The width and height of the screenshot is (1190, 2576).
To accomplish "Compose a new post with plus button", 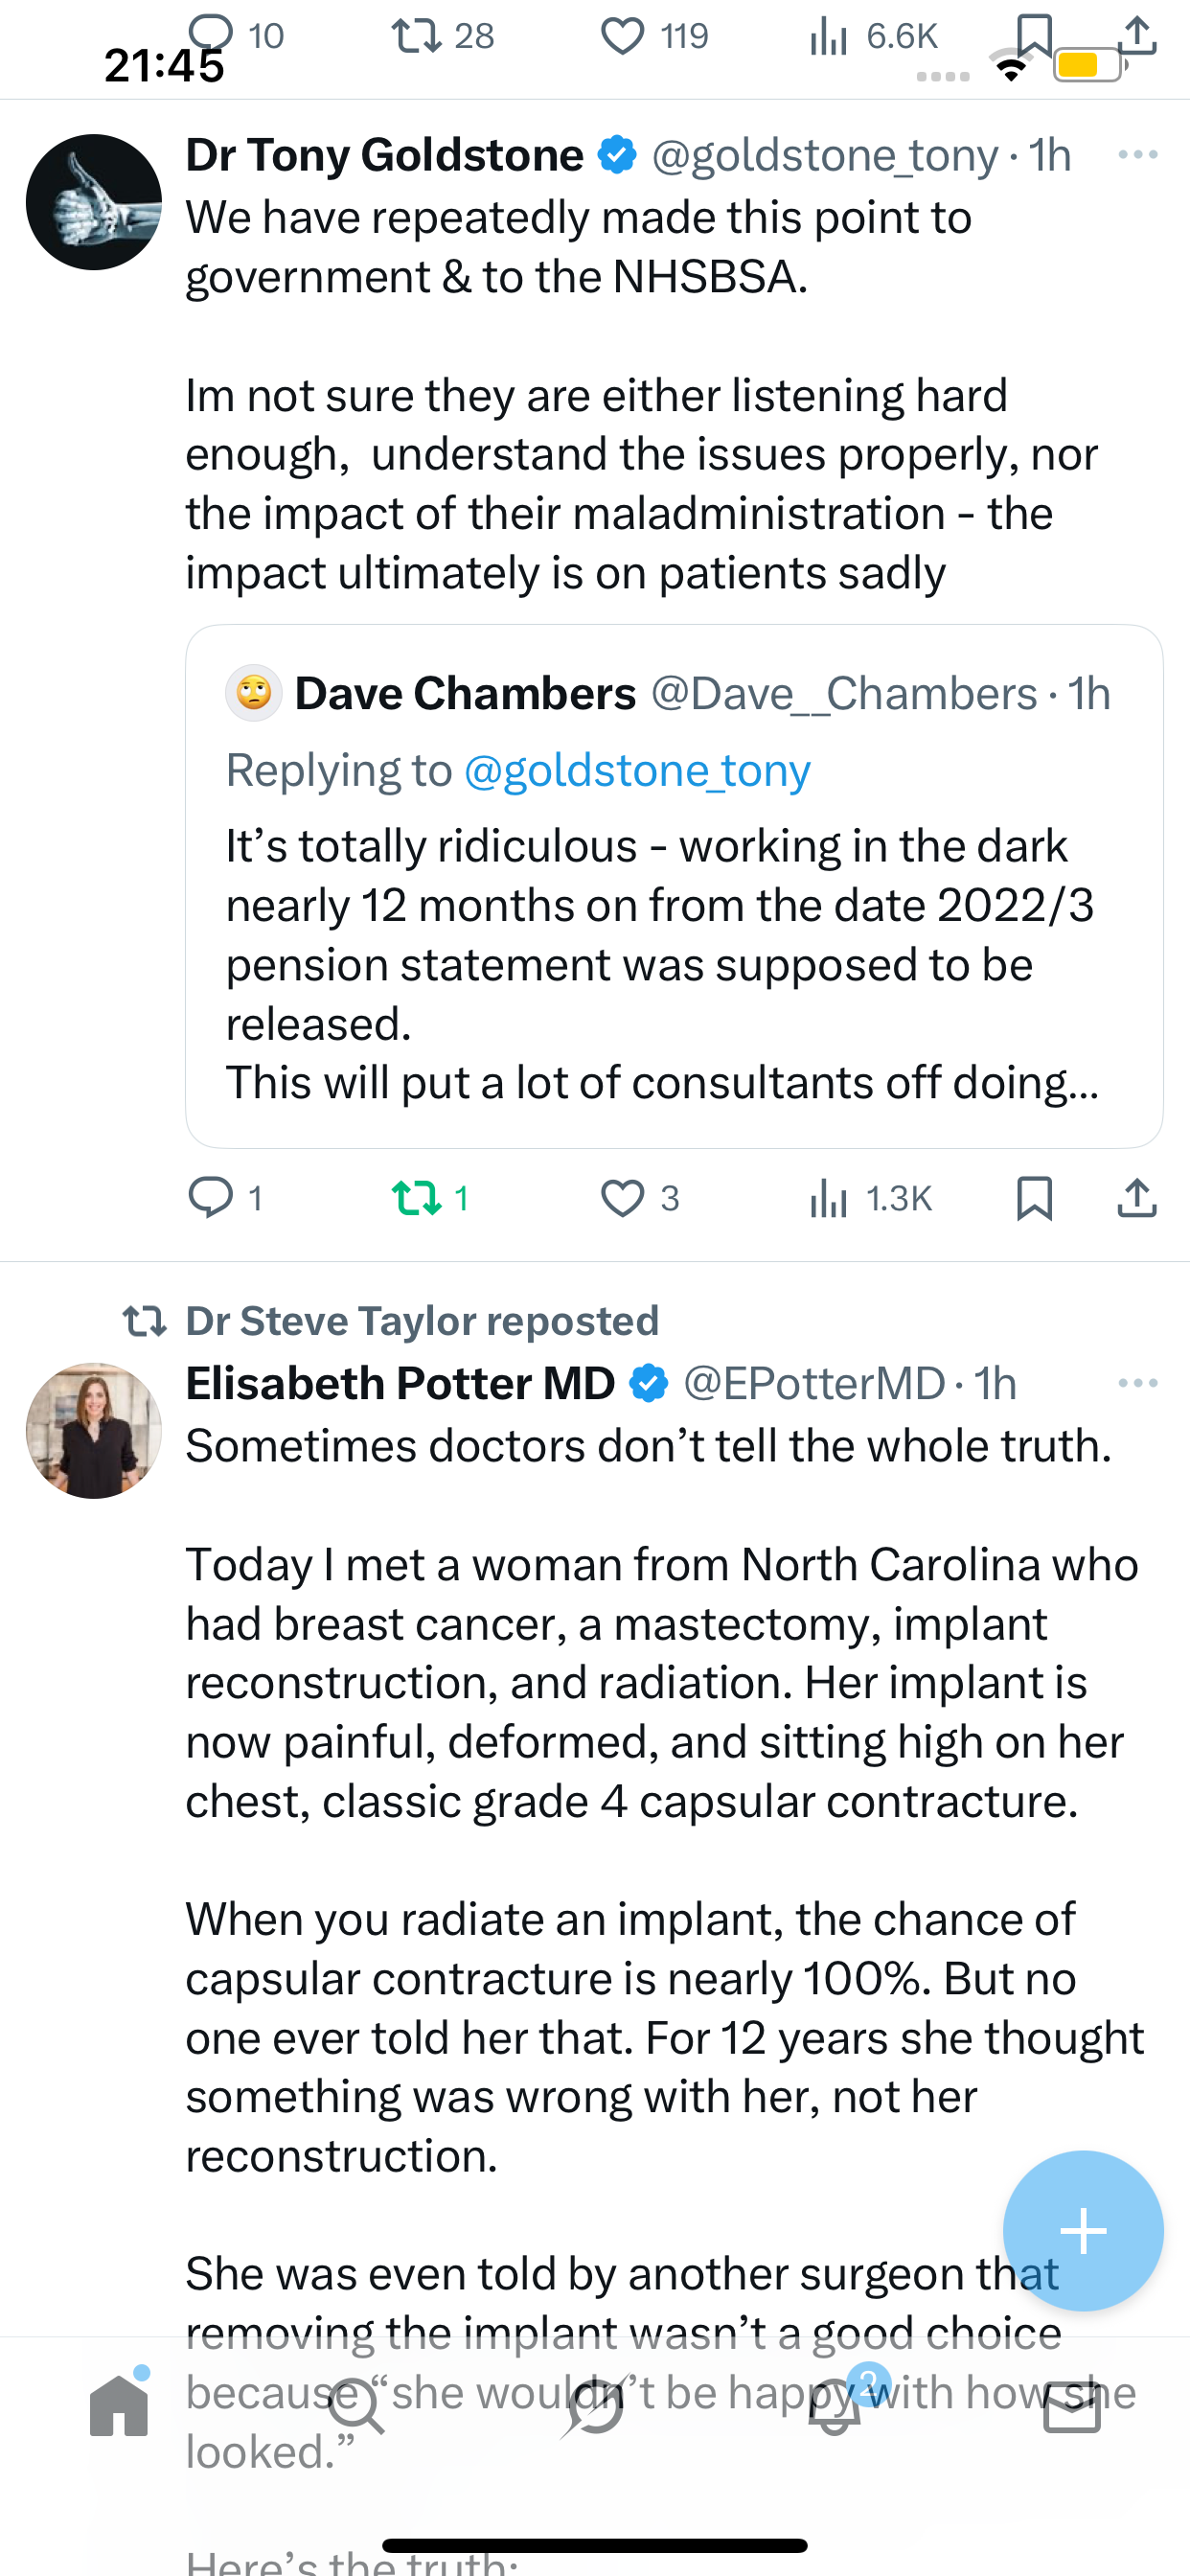I will click(1083, 2230).
